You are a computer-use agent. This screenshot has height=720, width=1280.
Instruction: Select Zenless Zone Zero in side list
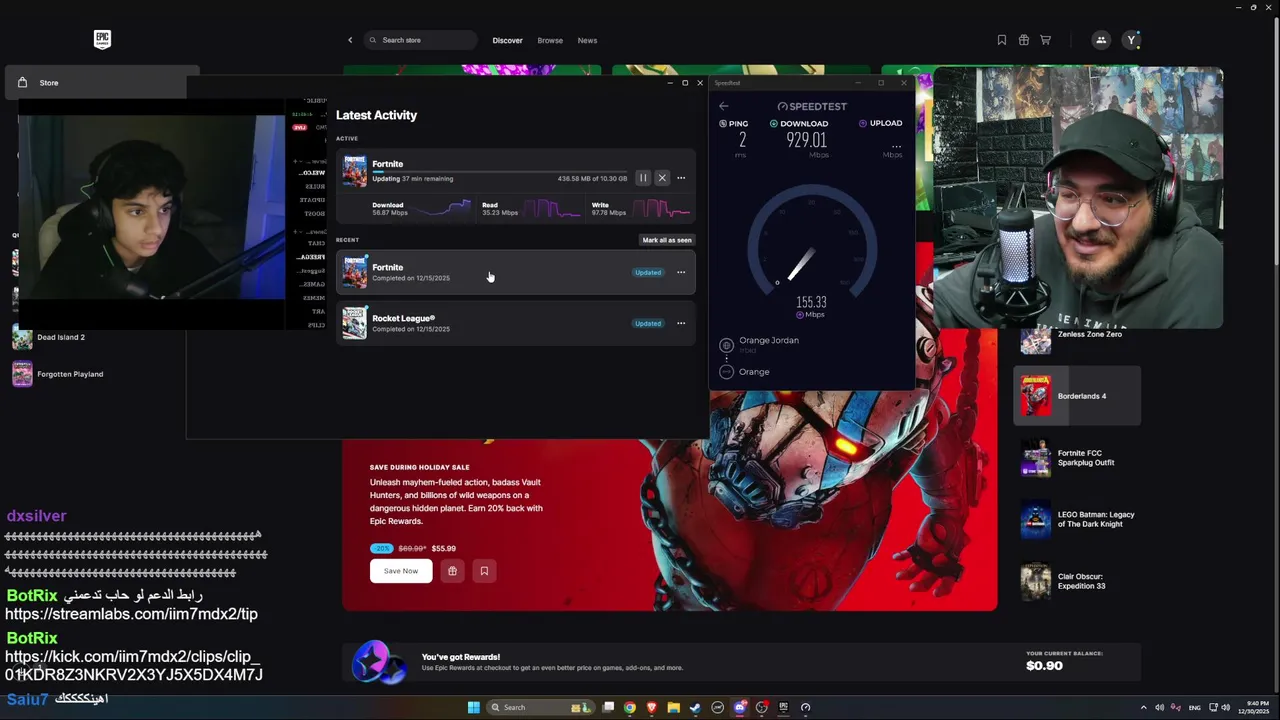pyautogui.click(x=1077, y=336)
